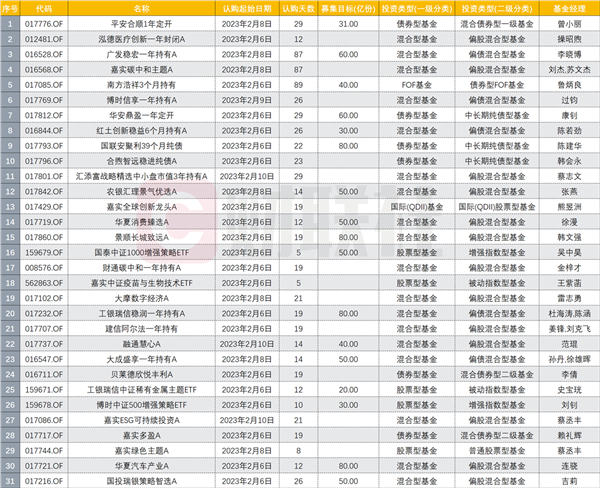Image resolution: width=600 pixels, height=488 pixels.
Task: Click fund name 平安合顺1年定开
Action: click(x=142, y=24)
